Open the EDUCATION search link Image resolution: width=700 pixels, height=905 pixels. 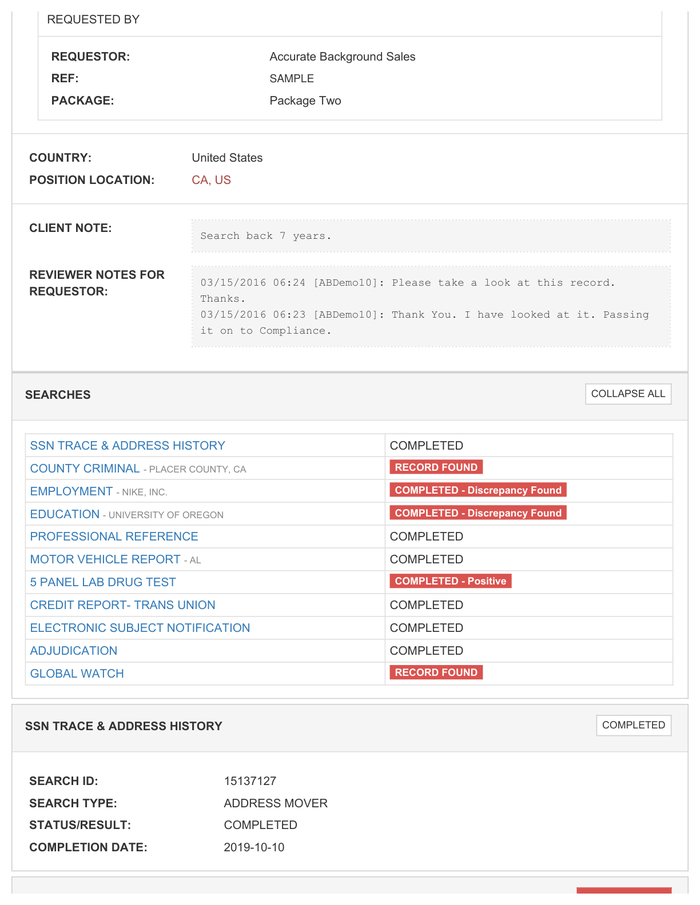(65, 514)
